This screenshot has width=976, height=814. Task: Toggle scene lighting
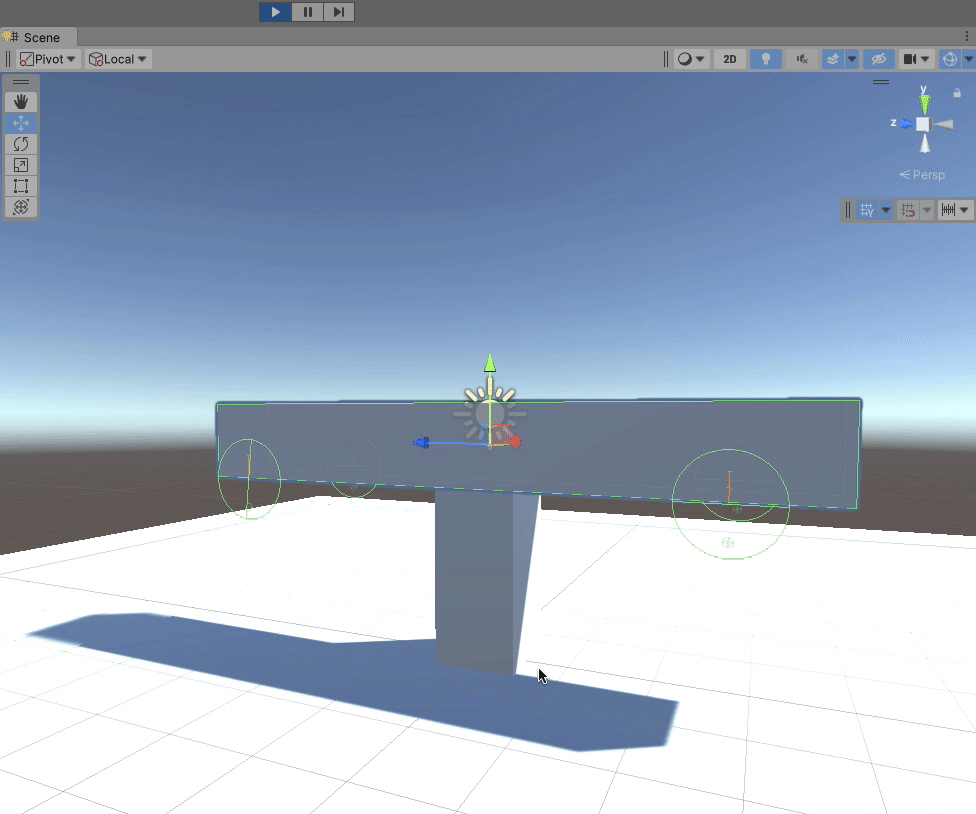tap(765, 59)
